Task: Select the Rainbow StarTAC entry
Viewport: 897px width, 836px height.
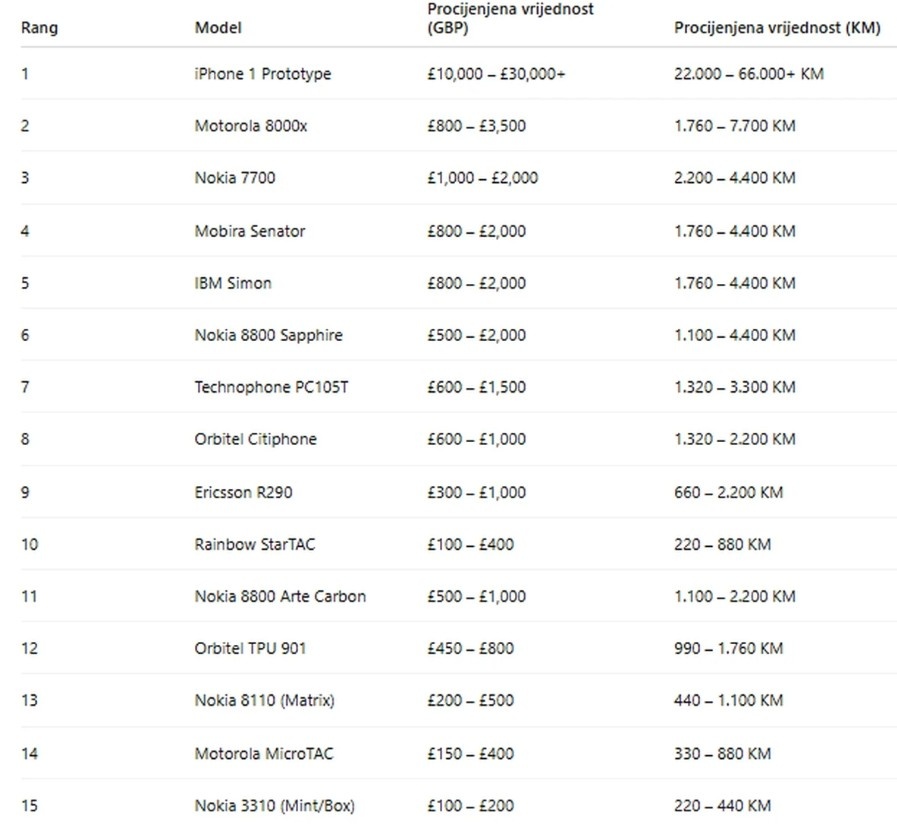Action: [x=248, y=544]
